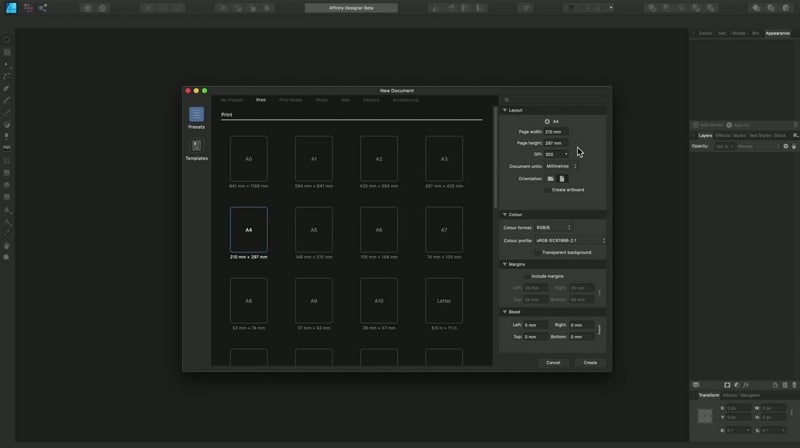Open the Colour format dropdown

pos(554,228)
